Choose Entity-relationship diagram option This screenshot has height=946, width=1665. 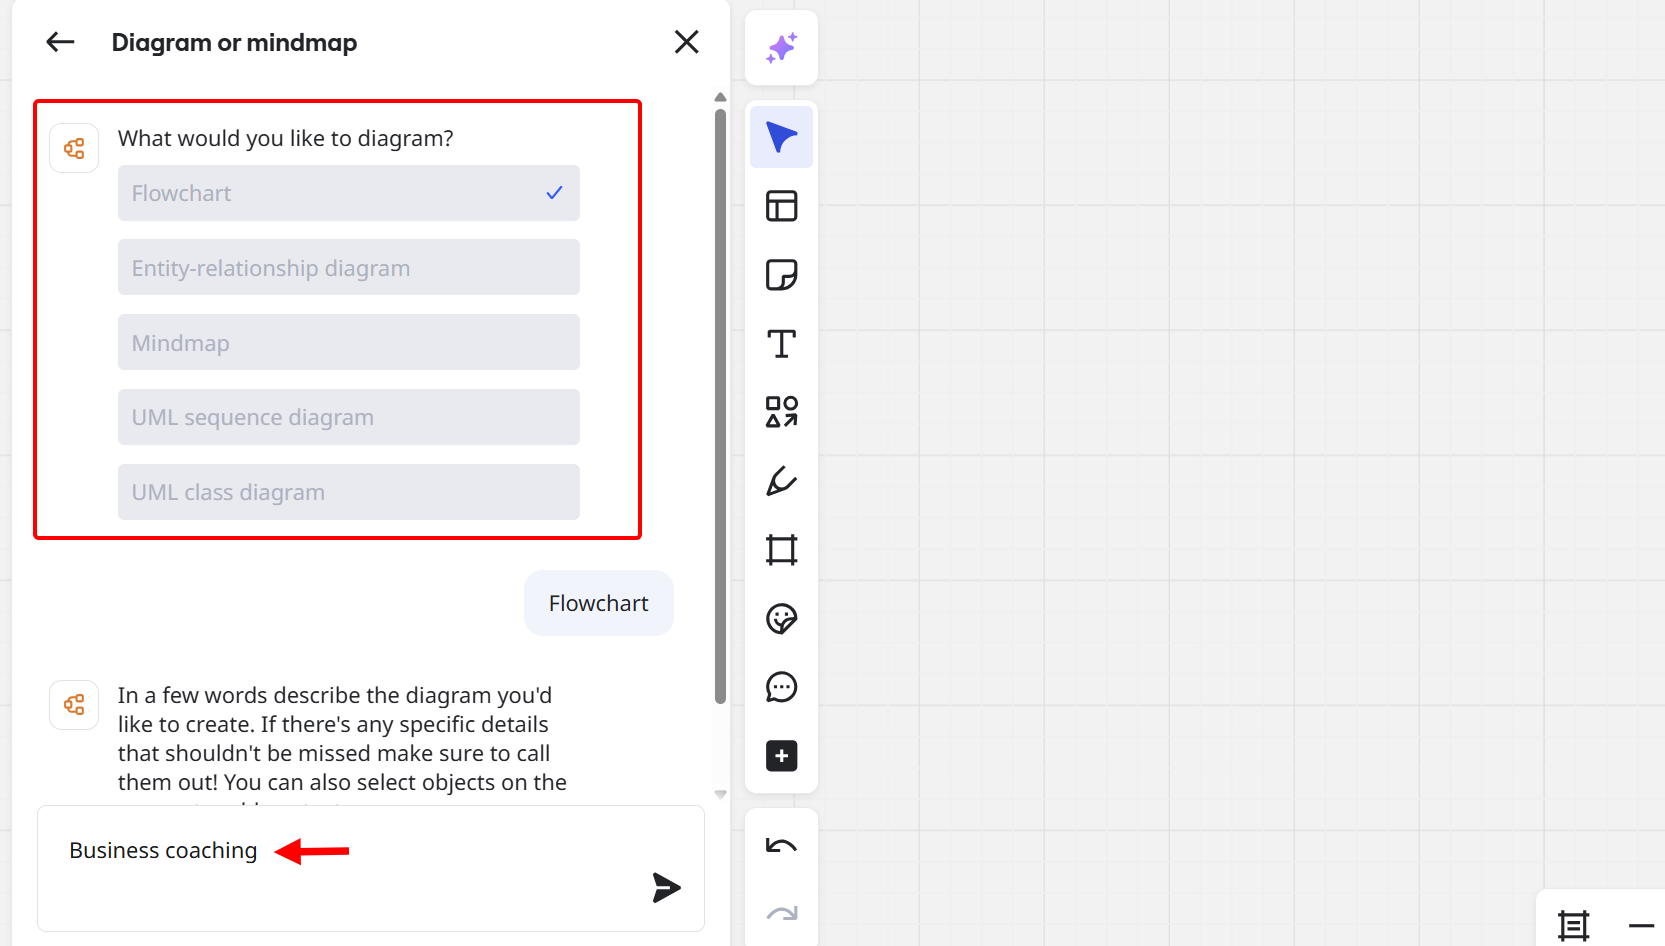coord(348,267)
